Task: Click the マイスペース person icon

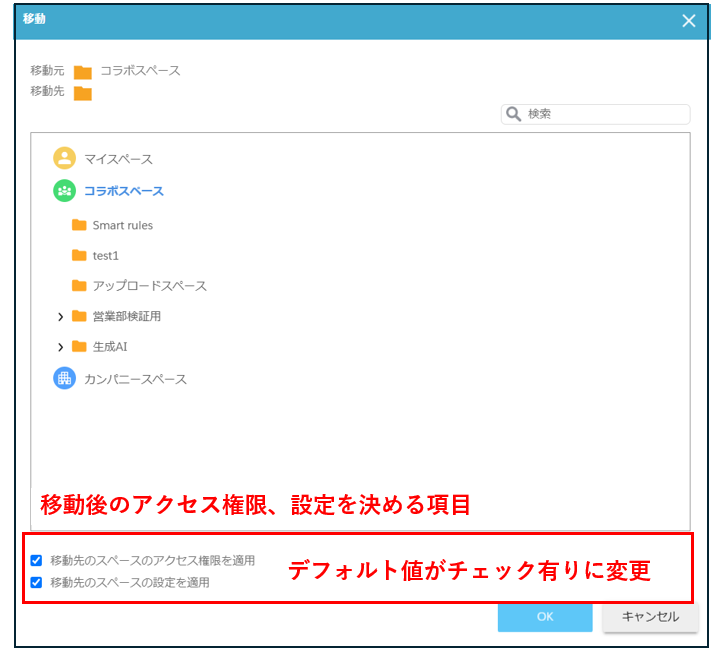Action: click(x=64, y=158)
